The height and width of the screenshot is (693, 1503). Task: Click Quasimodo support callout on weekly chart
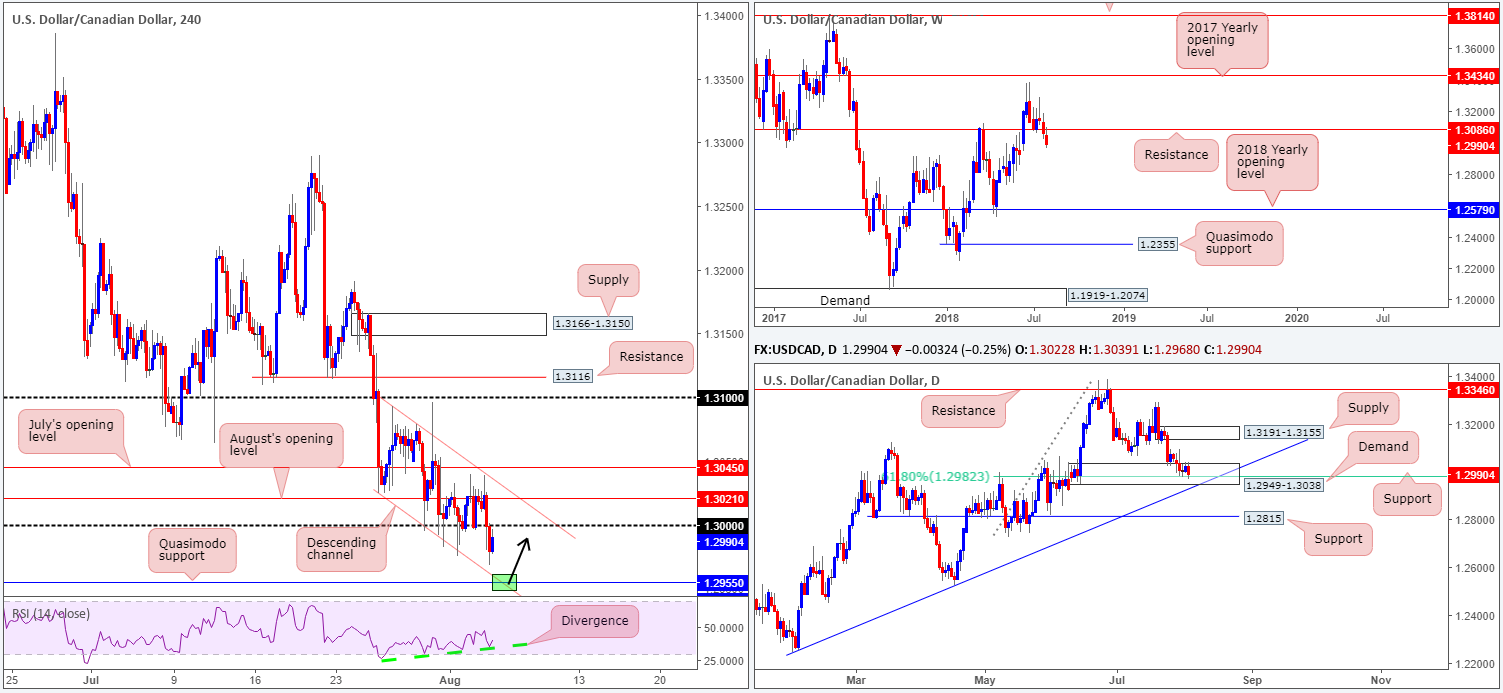click(1239, 243)
